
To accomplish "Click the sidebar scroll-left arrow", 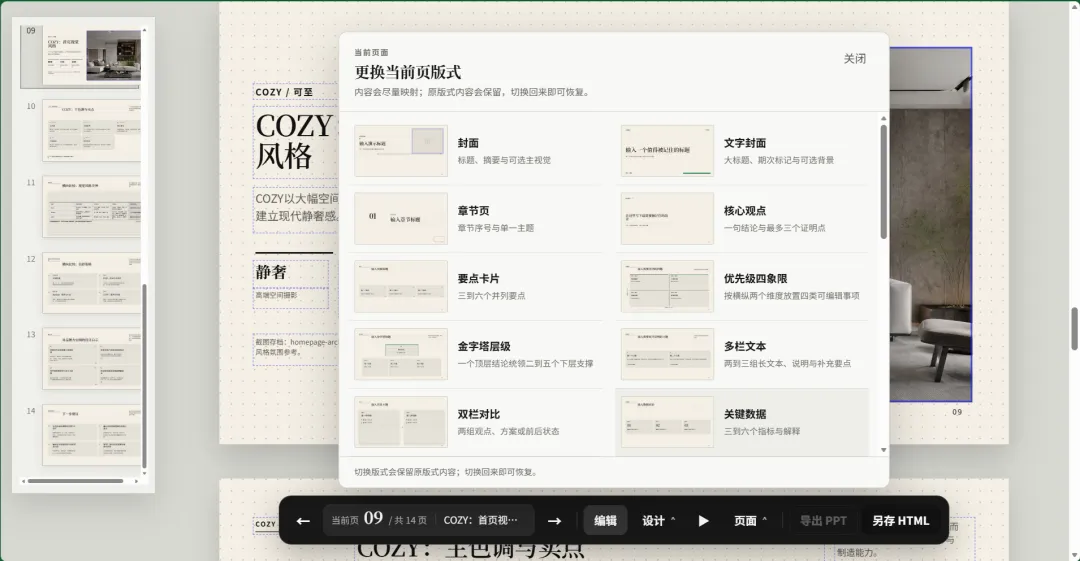I will point(23,481).
